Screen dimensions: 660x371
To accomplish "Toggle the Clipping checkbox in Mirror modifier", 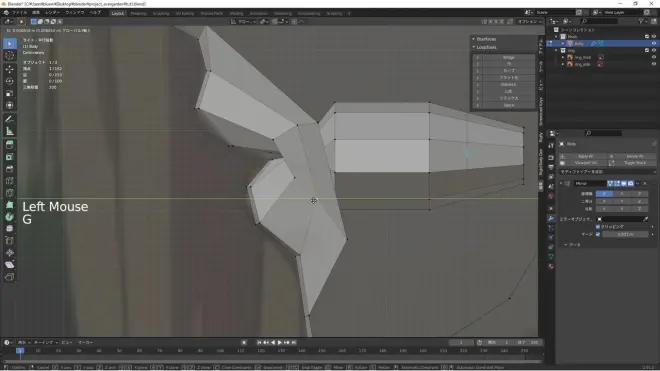I will (x=598, y=227).
